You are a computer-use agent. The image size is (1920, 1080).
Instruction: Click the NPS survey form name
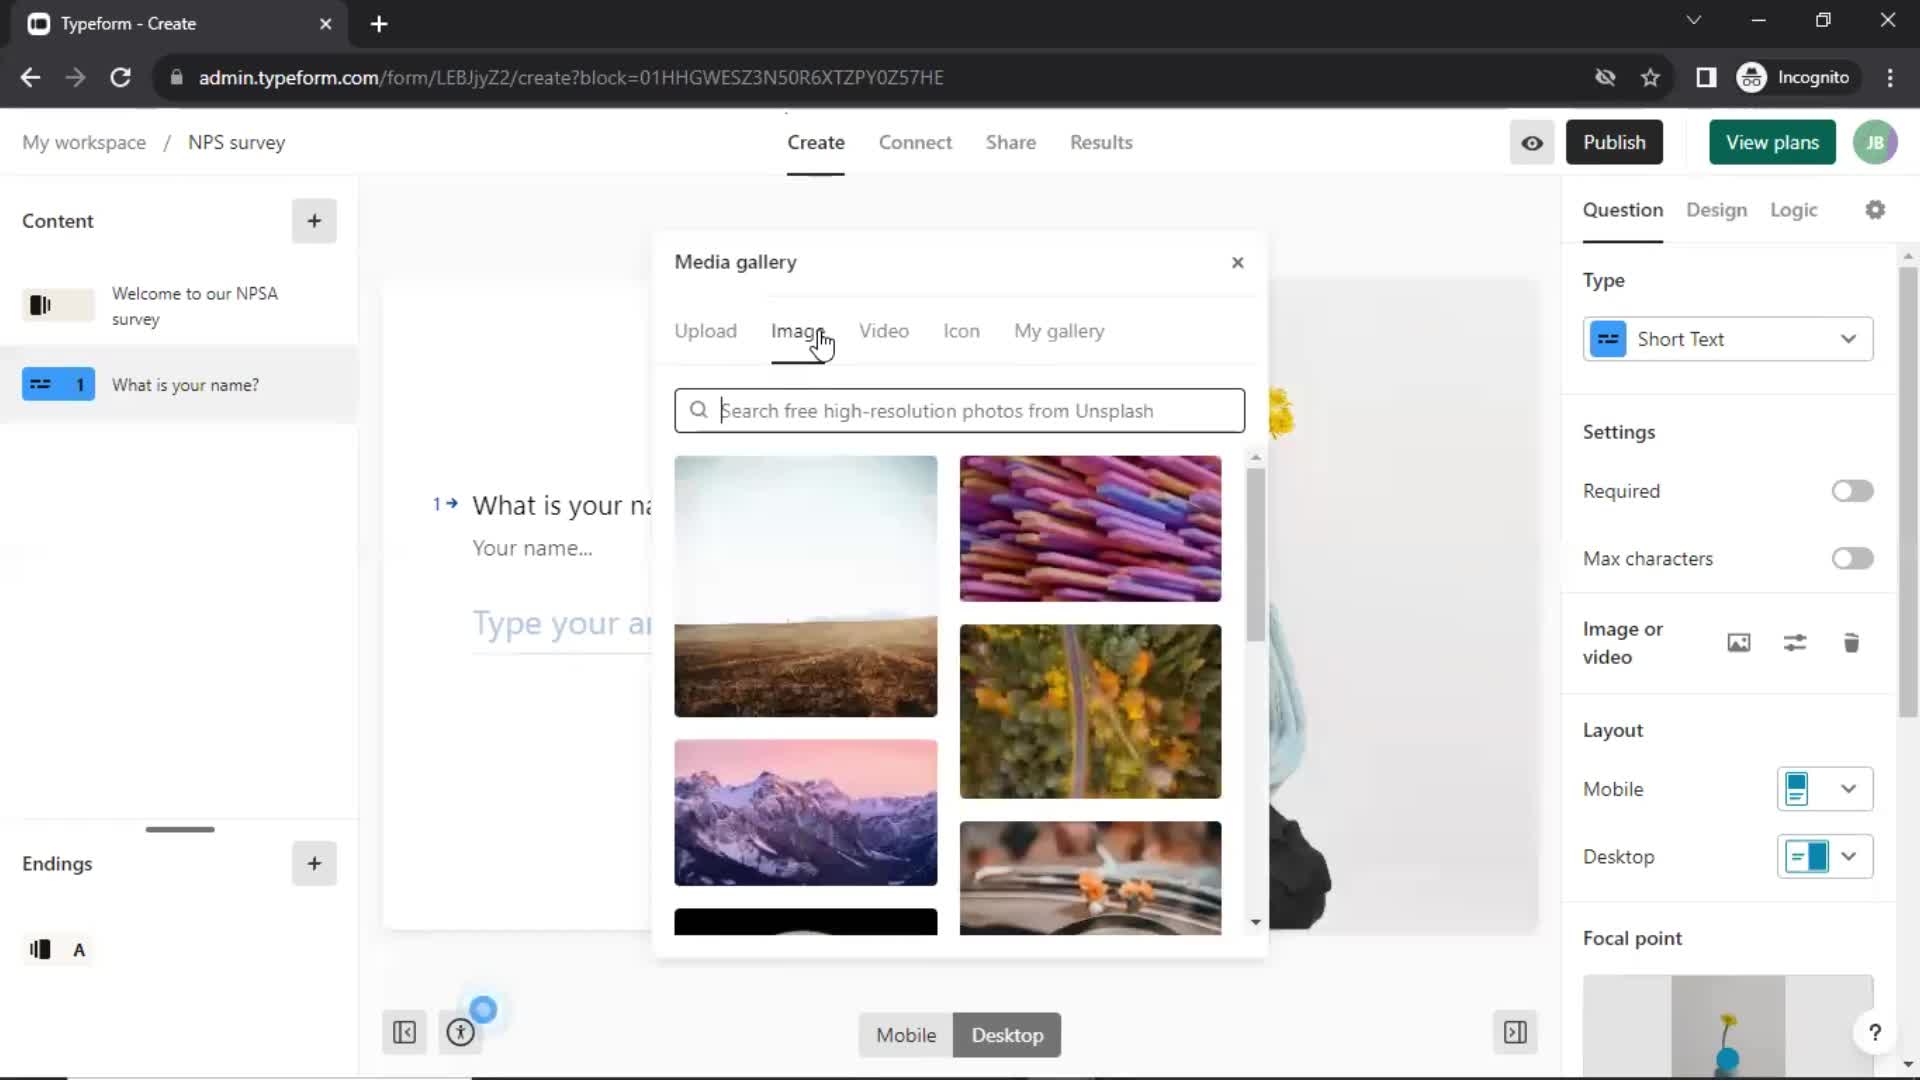click(x=236, y=142)
